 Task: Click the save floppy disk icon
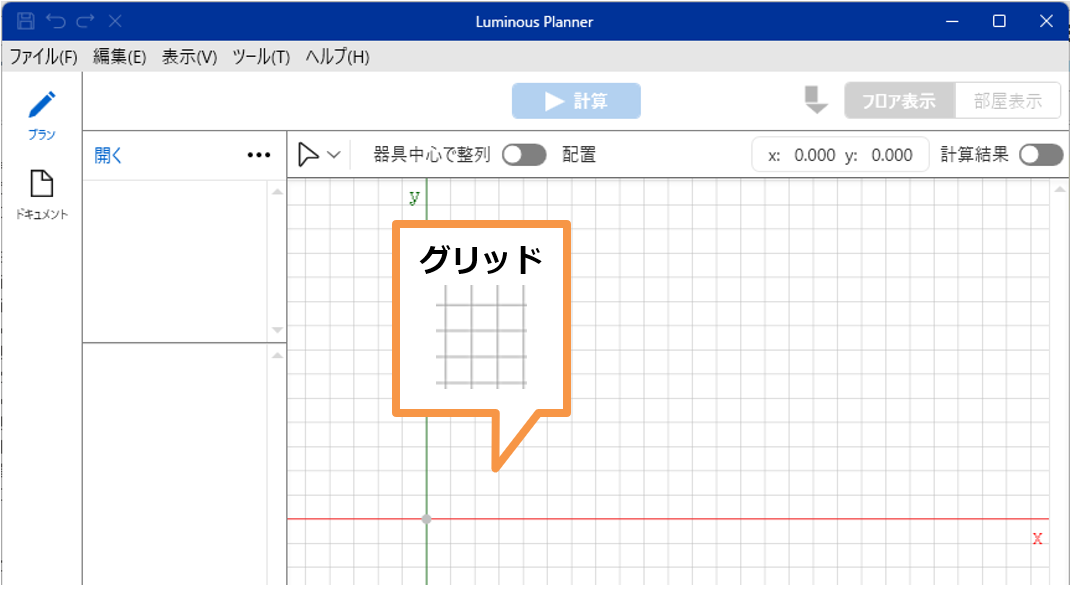pos(26,21)
